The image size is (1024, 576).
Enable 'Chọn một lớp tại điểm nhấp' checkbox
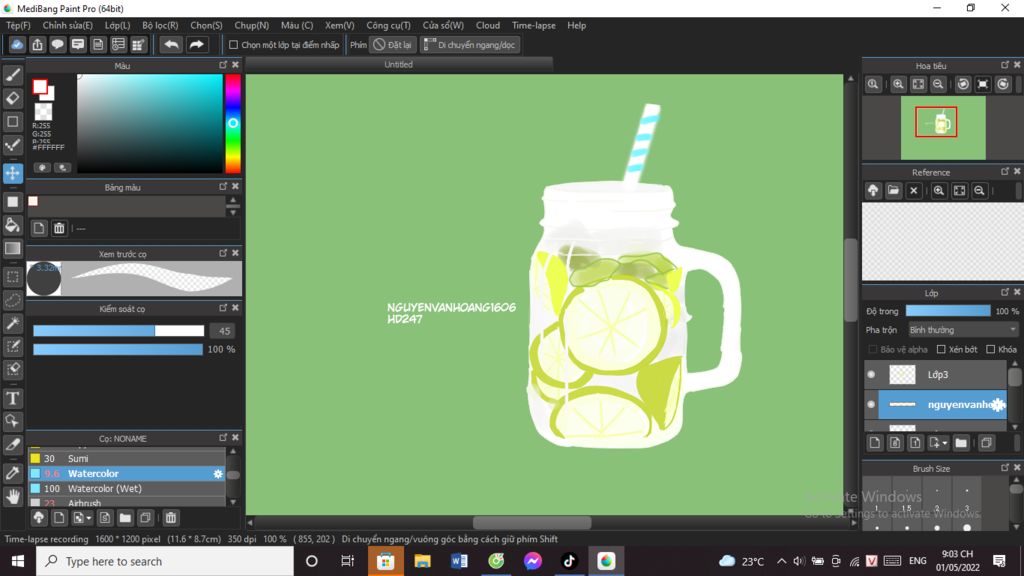[x=233, y=45]
